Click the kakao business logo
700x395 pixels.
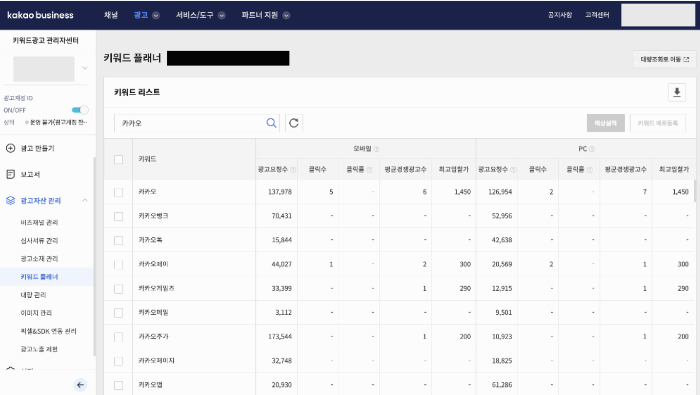(40, 15)
